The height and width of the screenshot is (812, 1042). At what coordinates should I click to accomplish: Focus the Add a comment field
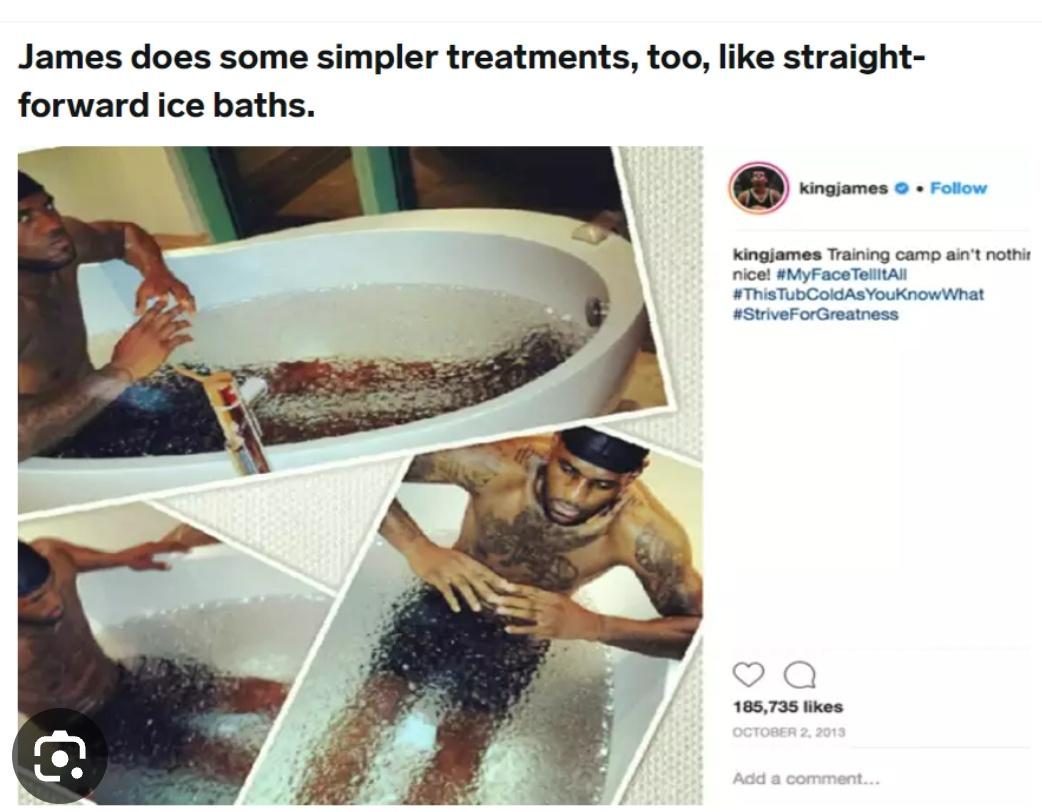(806, 778)
